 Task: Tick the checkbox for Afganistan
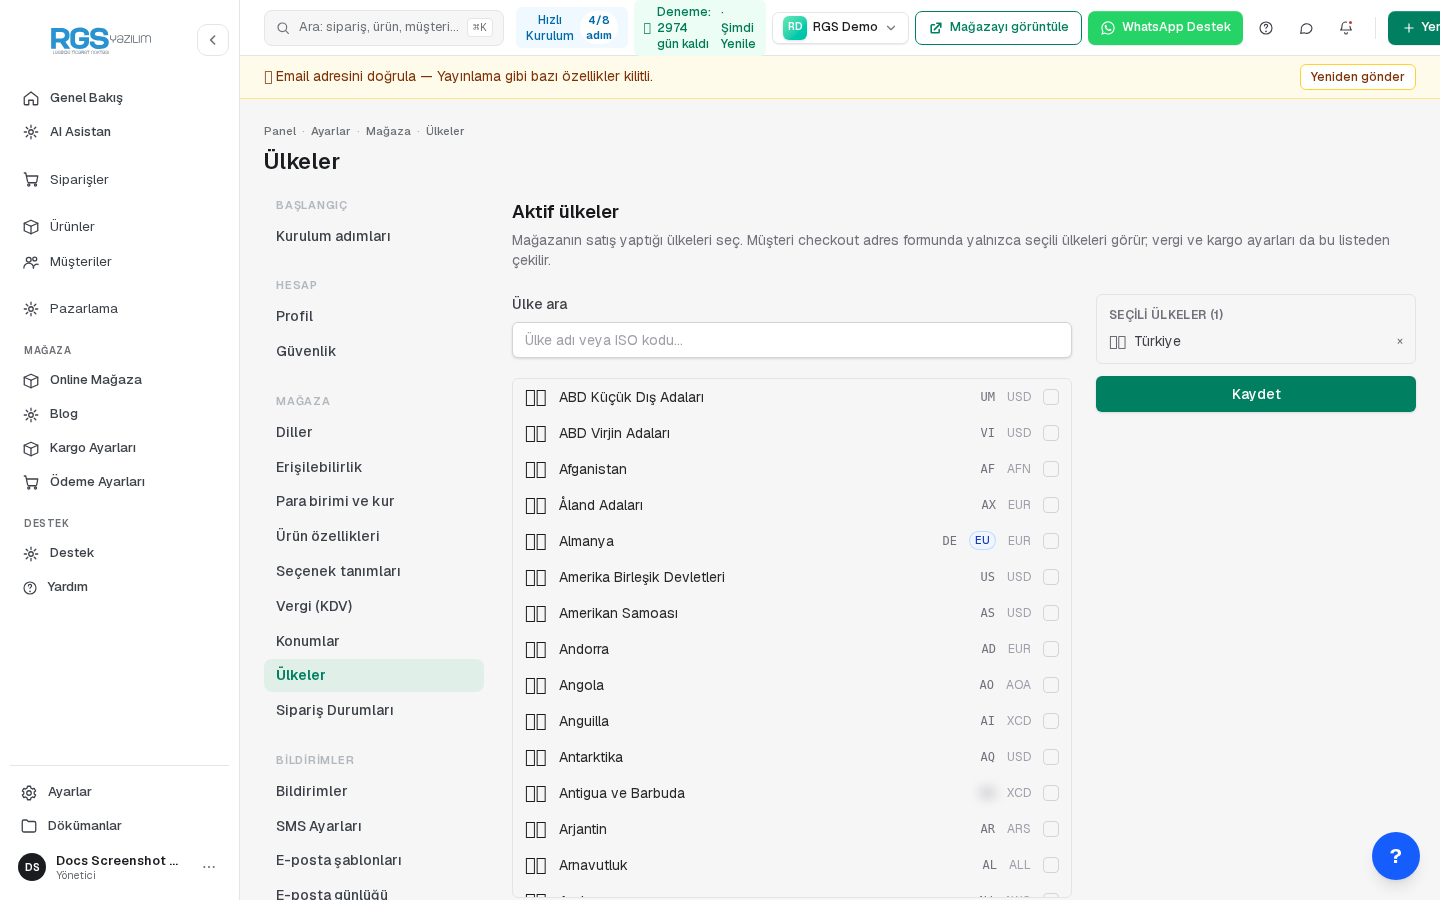click(1051, 469)
